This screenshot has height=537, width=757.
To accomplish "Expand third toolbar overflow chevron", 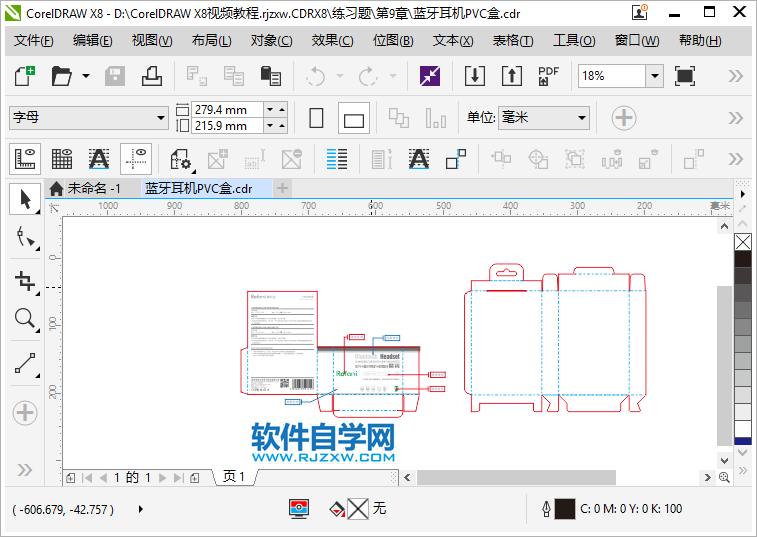I will pyautogui.click(x=735, y=159).
